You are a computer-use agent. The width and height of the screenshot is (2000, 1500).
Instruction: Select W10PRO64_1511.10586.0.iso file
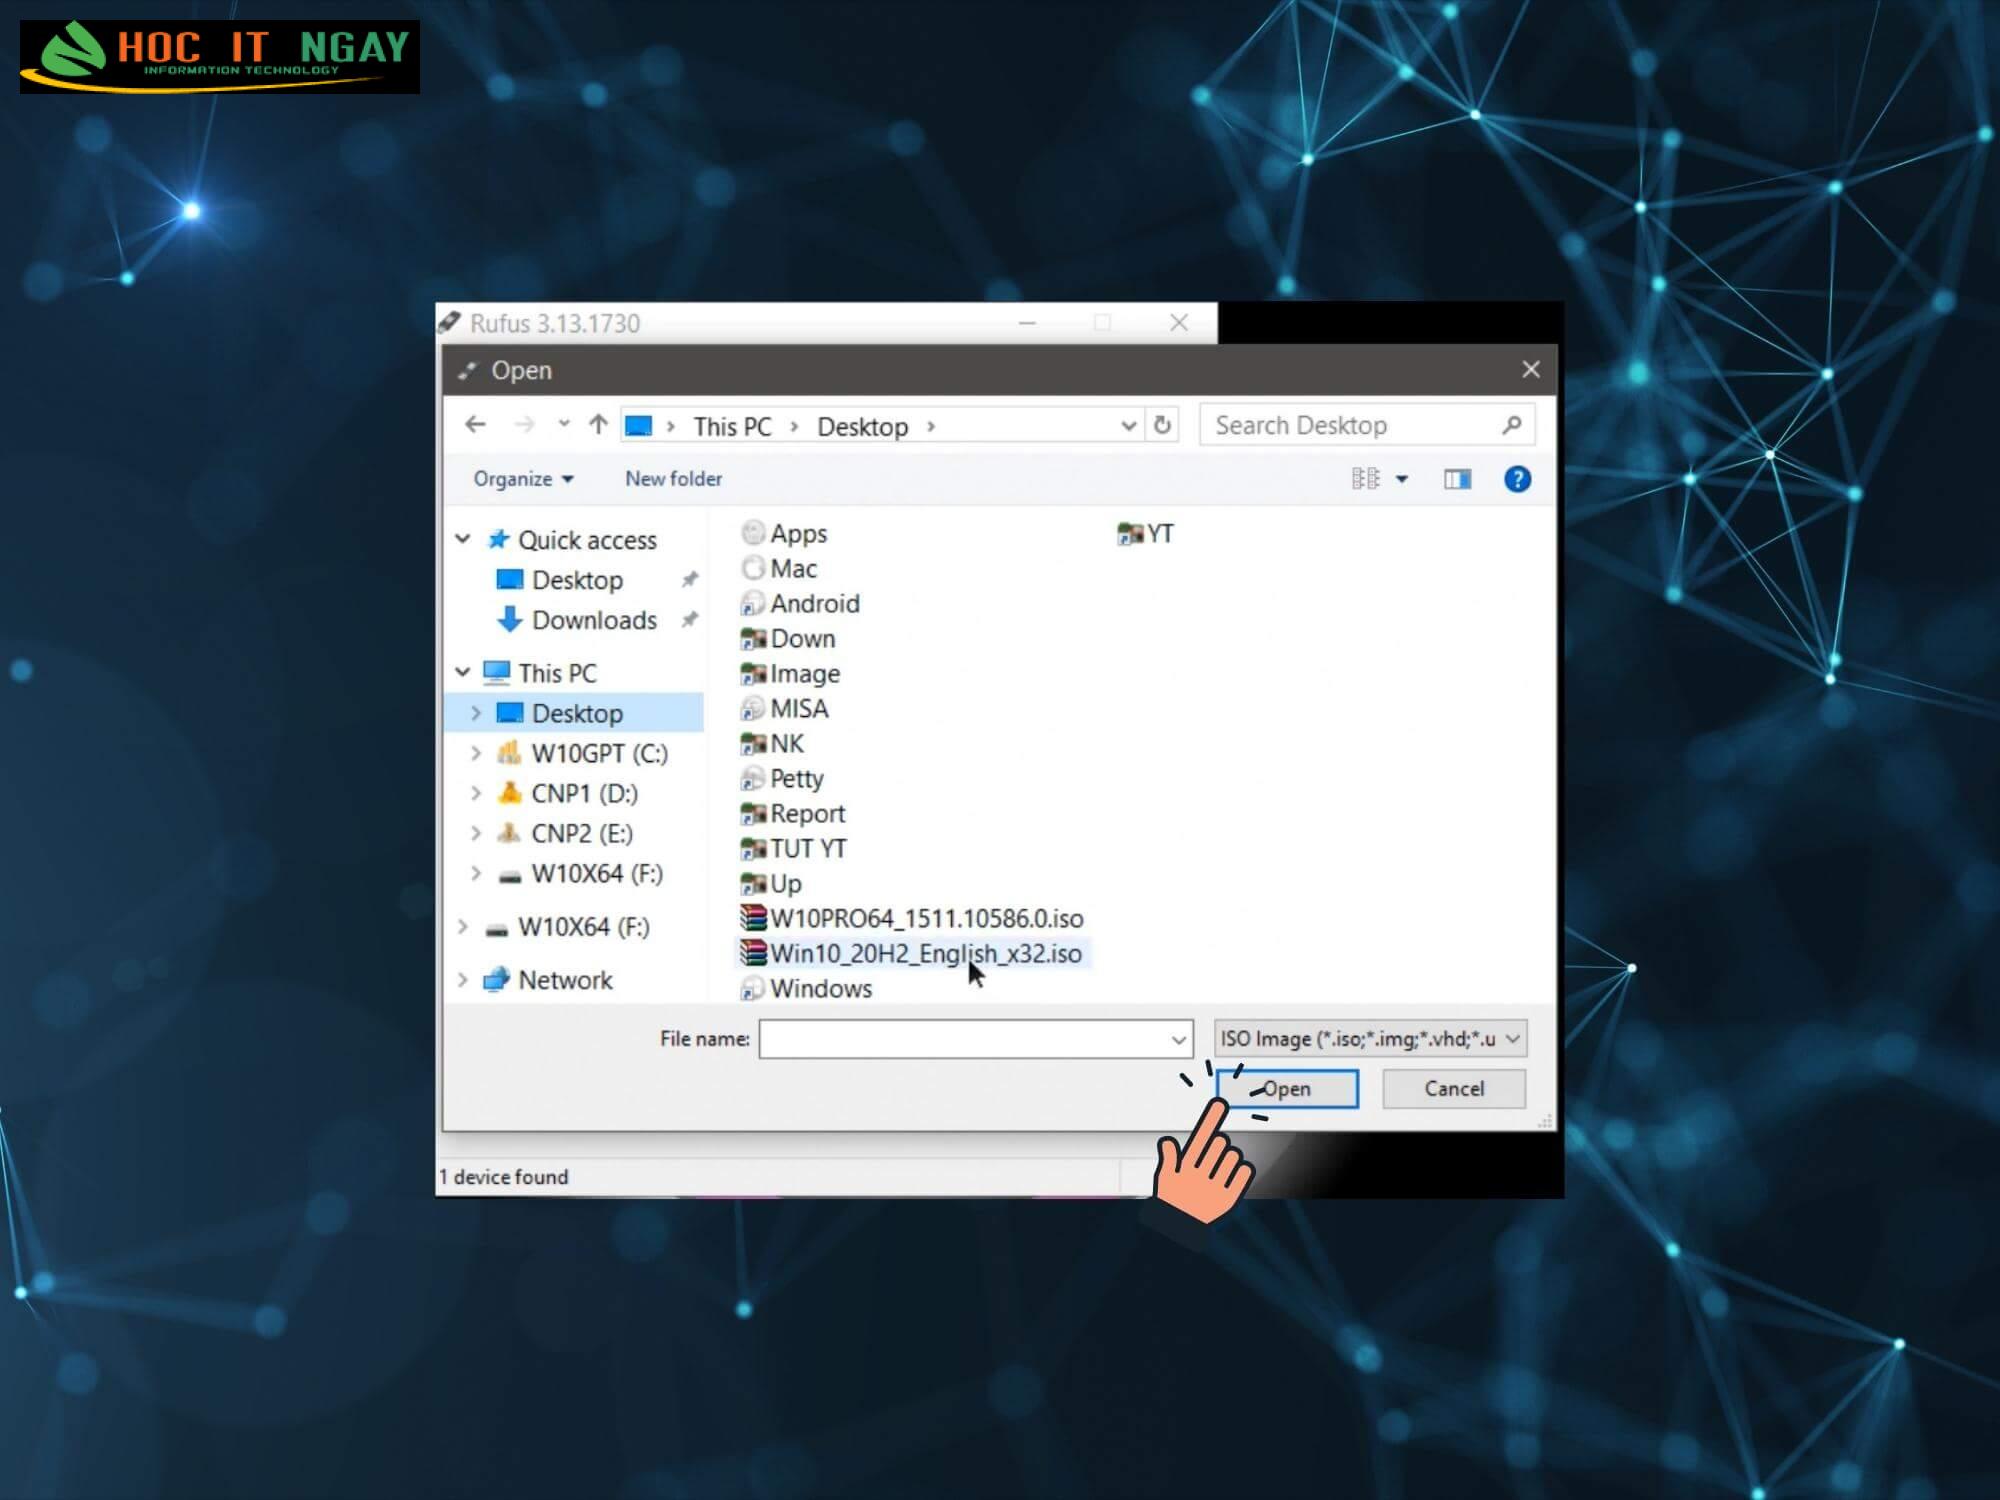point(912,918)
